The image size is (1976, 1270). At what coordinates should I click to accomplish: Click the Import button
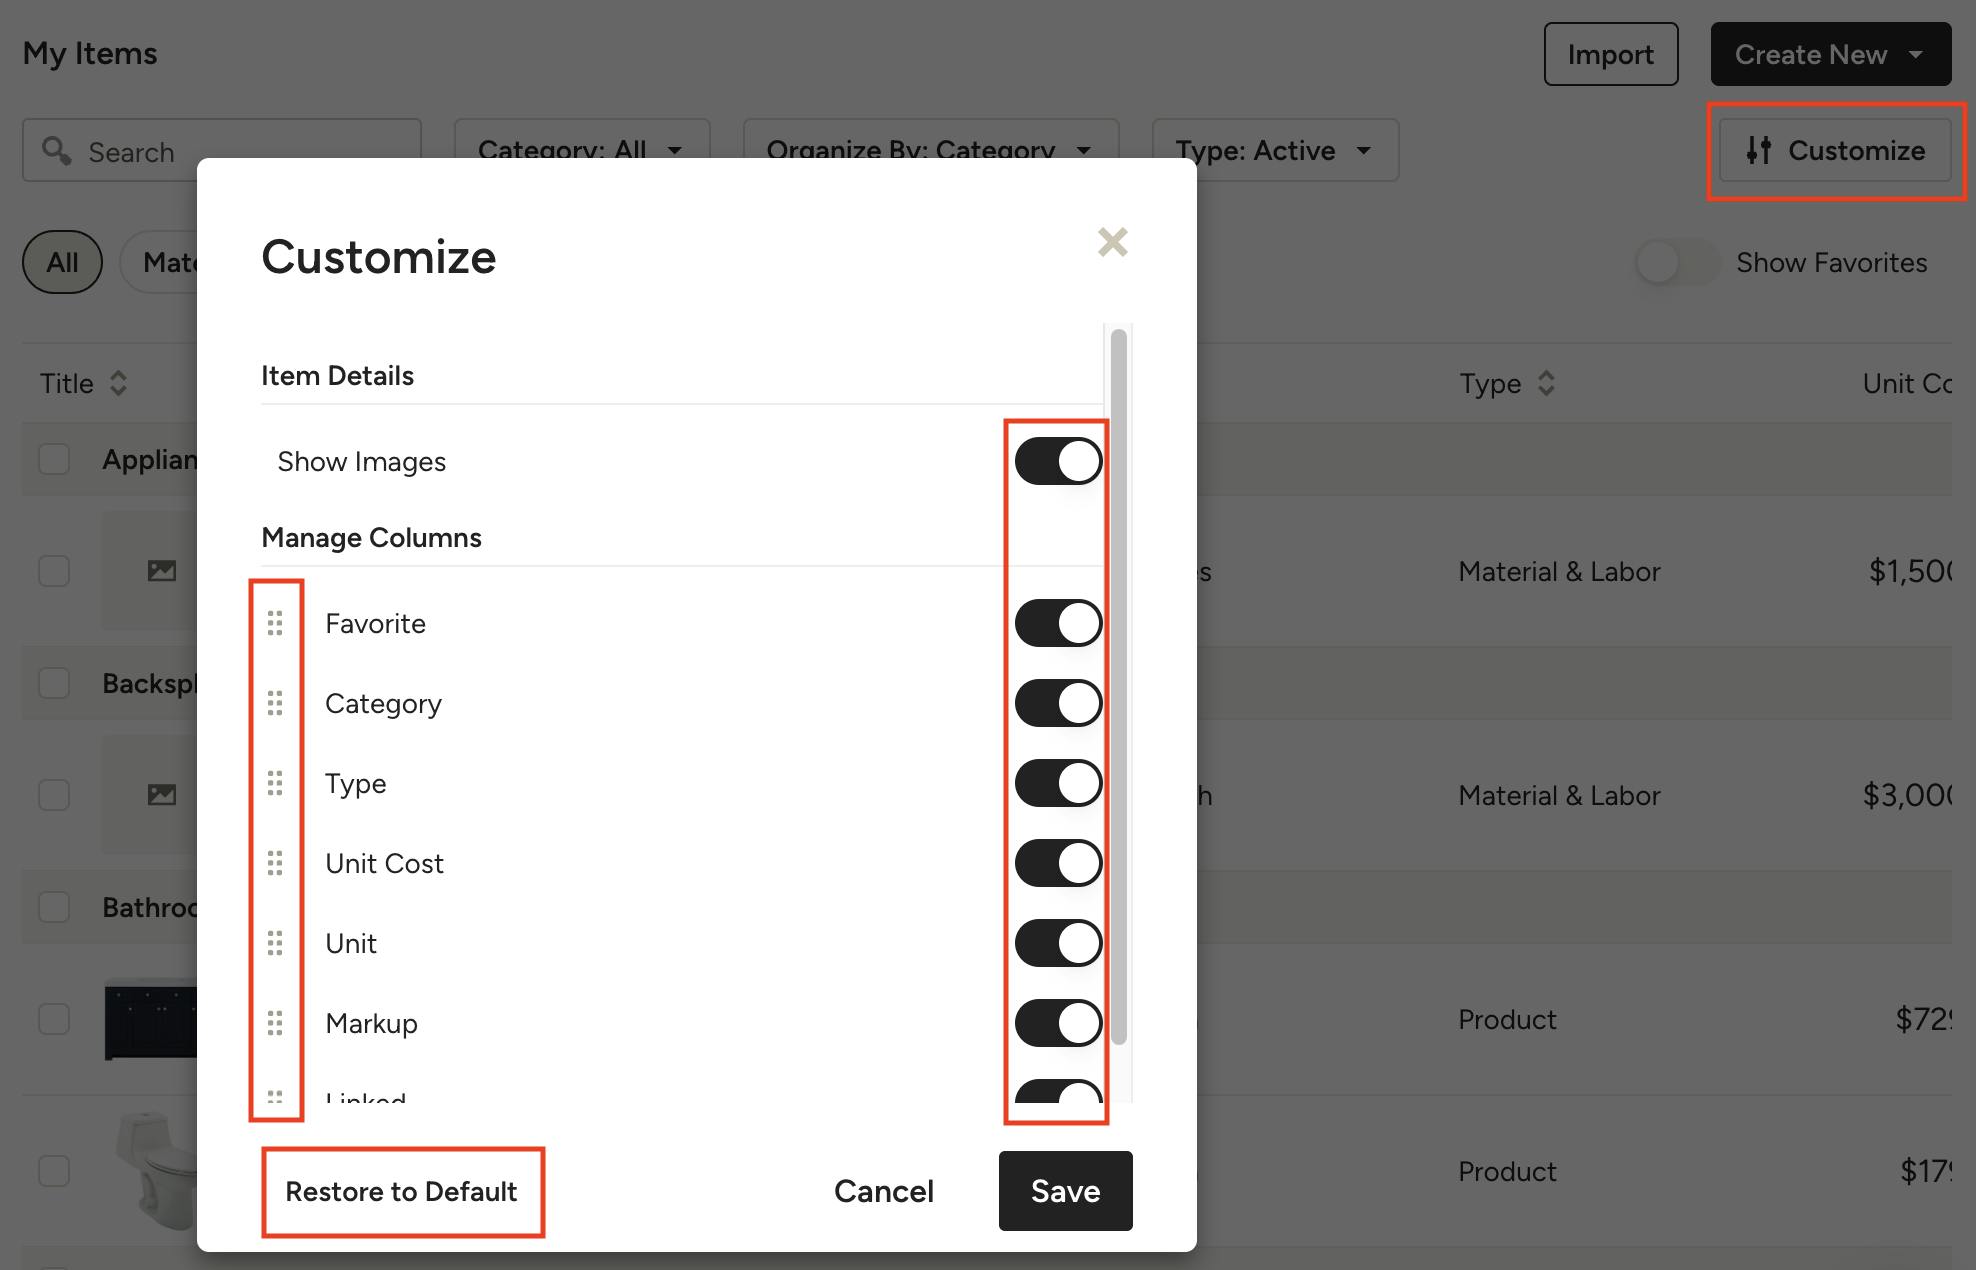[1610, 54]
